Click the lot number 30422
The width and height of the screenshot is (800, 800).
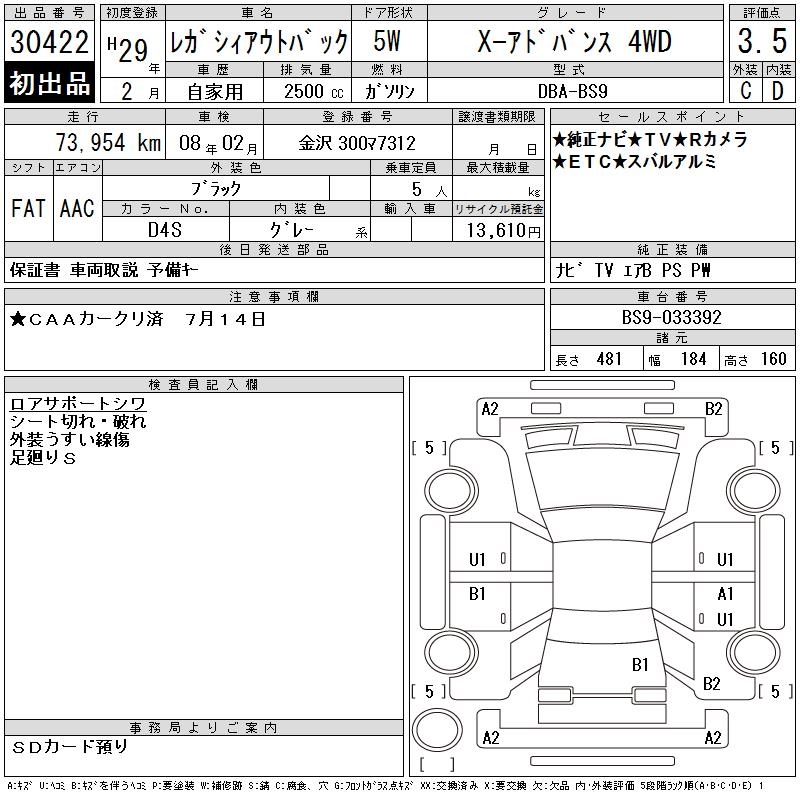49,42
